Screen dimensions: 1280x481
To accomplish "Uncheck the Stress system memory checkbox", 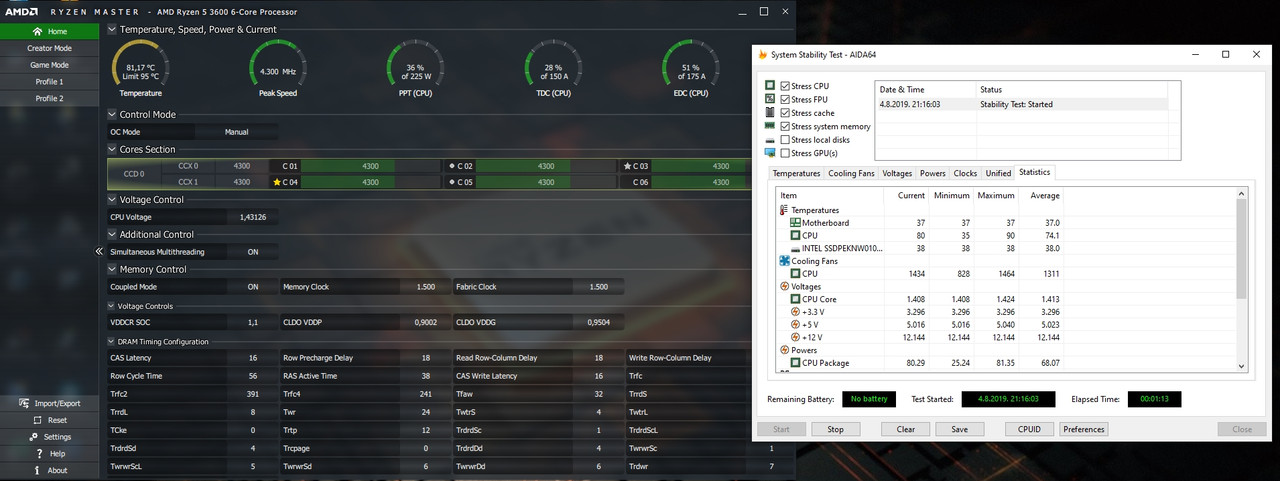I will tap(785, 127).
